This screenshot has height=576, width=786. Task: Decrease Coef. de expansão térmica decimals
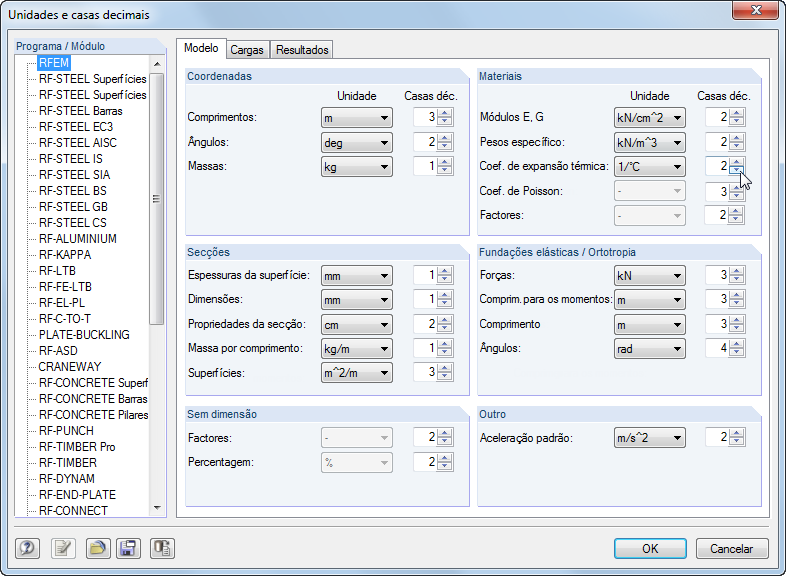pyautogui.click(x=737, y=171)
